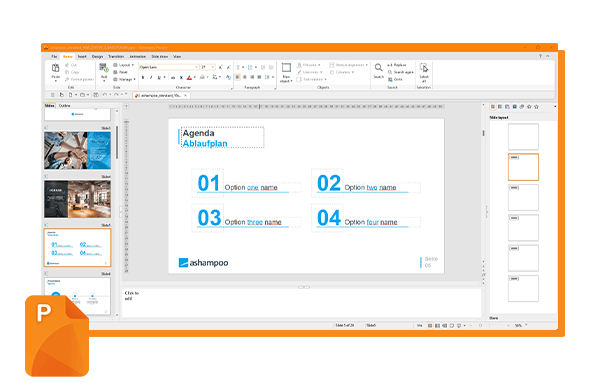Open the Vertical alignment dropdown
Image resolution: width=600 pixels, height=390 pixels.
pyautogui.click(x=349, y=65)
